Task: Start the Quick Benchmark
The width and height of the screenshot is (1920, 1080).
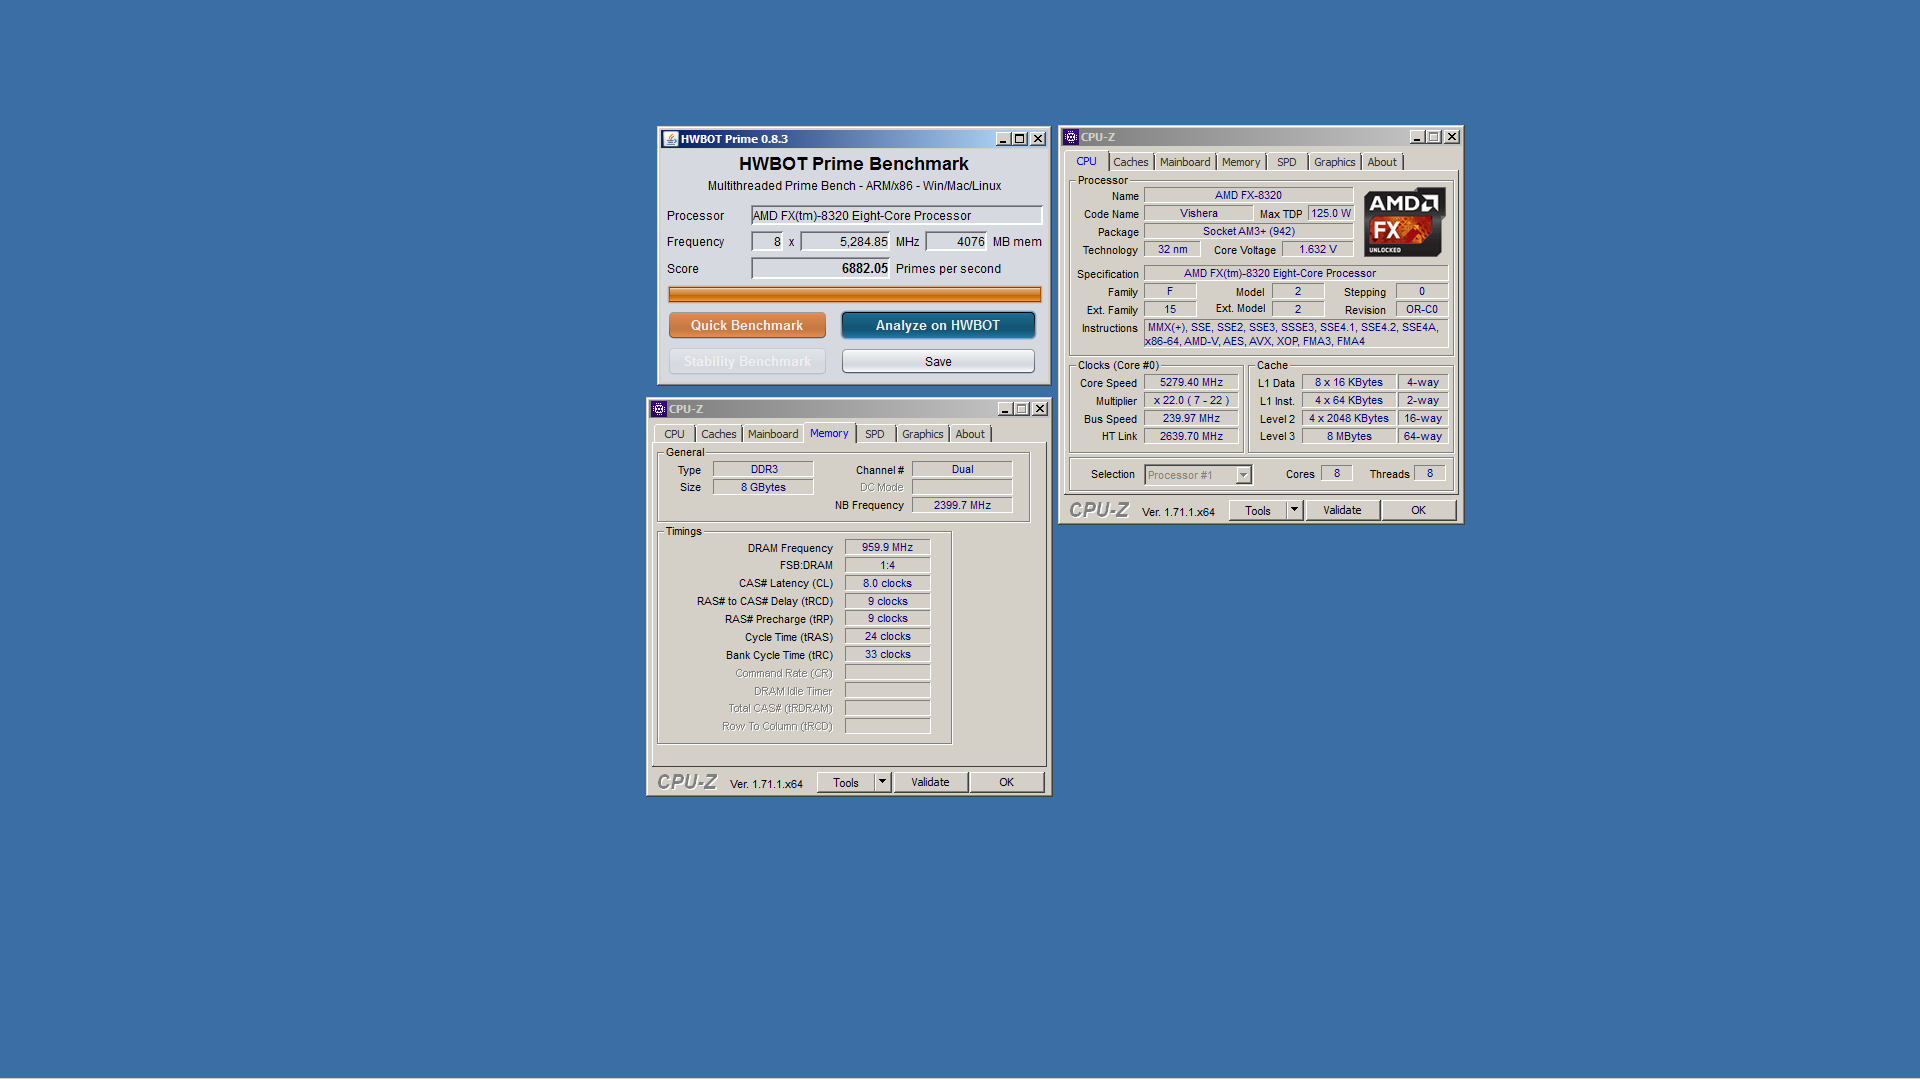Action: (x=747, y=325)
